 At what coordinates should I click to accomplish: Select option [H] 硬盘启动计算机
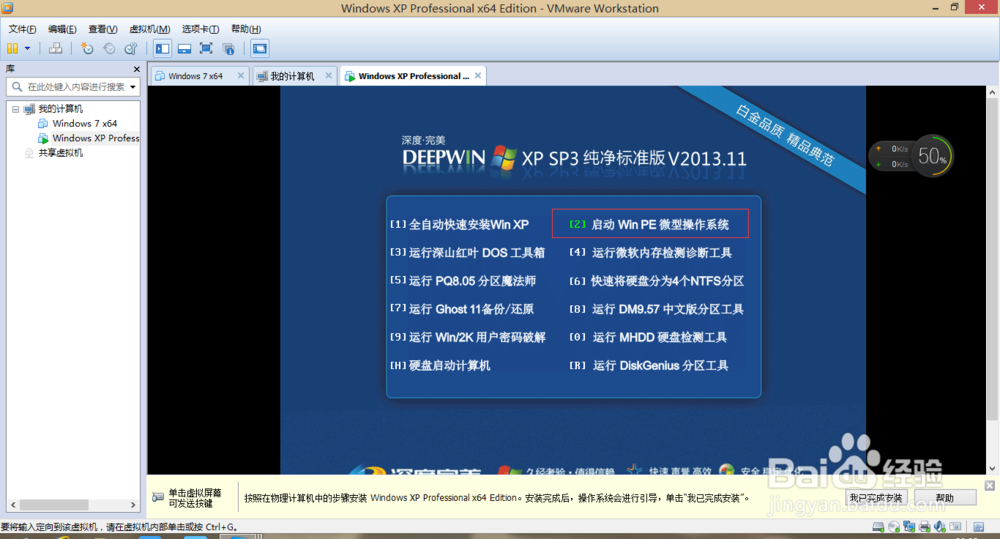440,365
